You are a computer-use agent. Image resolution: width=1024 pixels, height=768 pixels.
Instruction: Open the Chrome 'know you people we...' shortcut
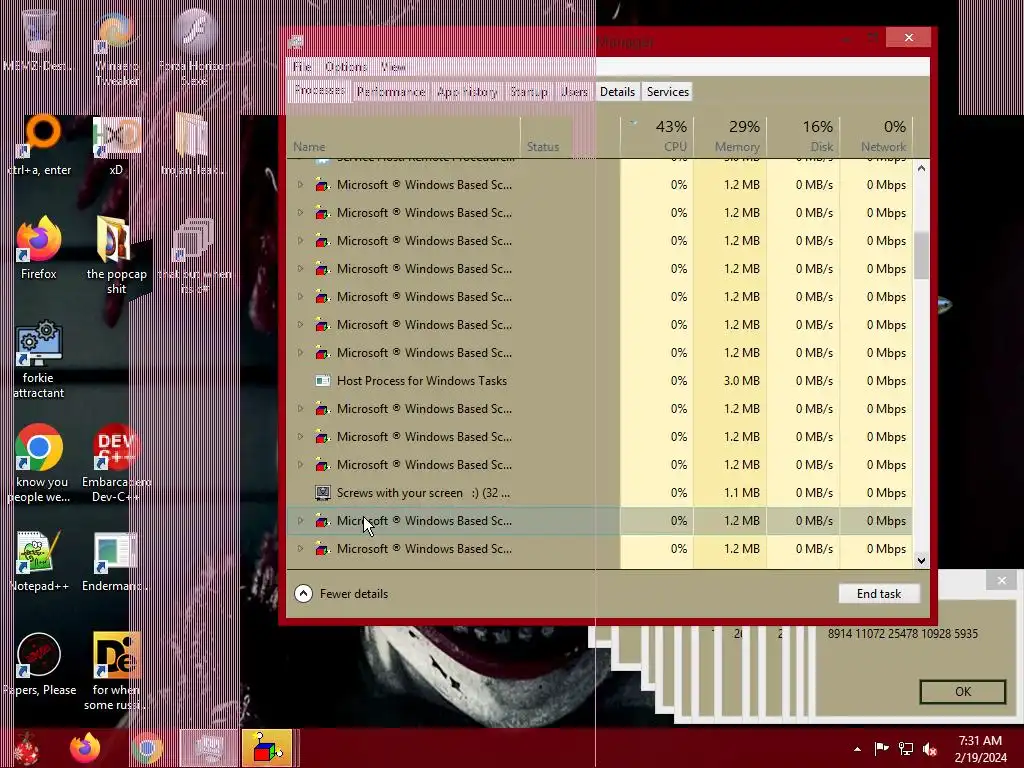tap(39, 464)
